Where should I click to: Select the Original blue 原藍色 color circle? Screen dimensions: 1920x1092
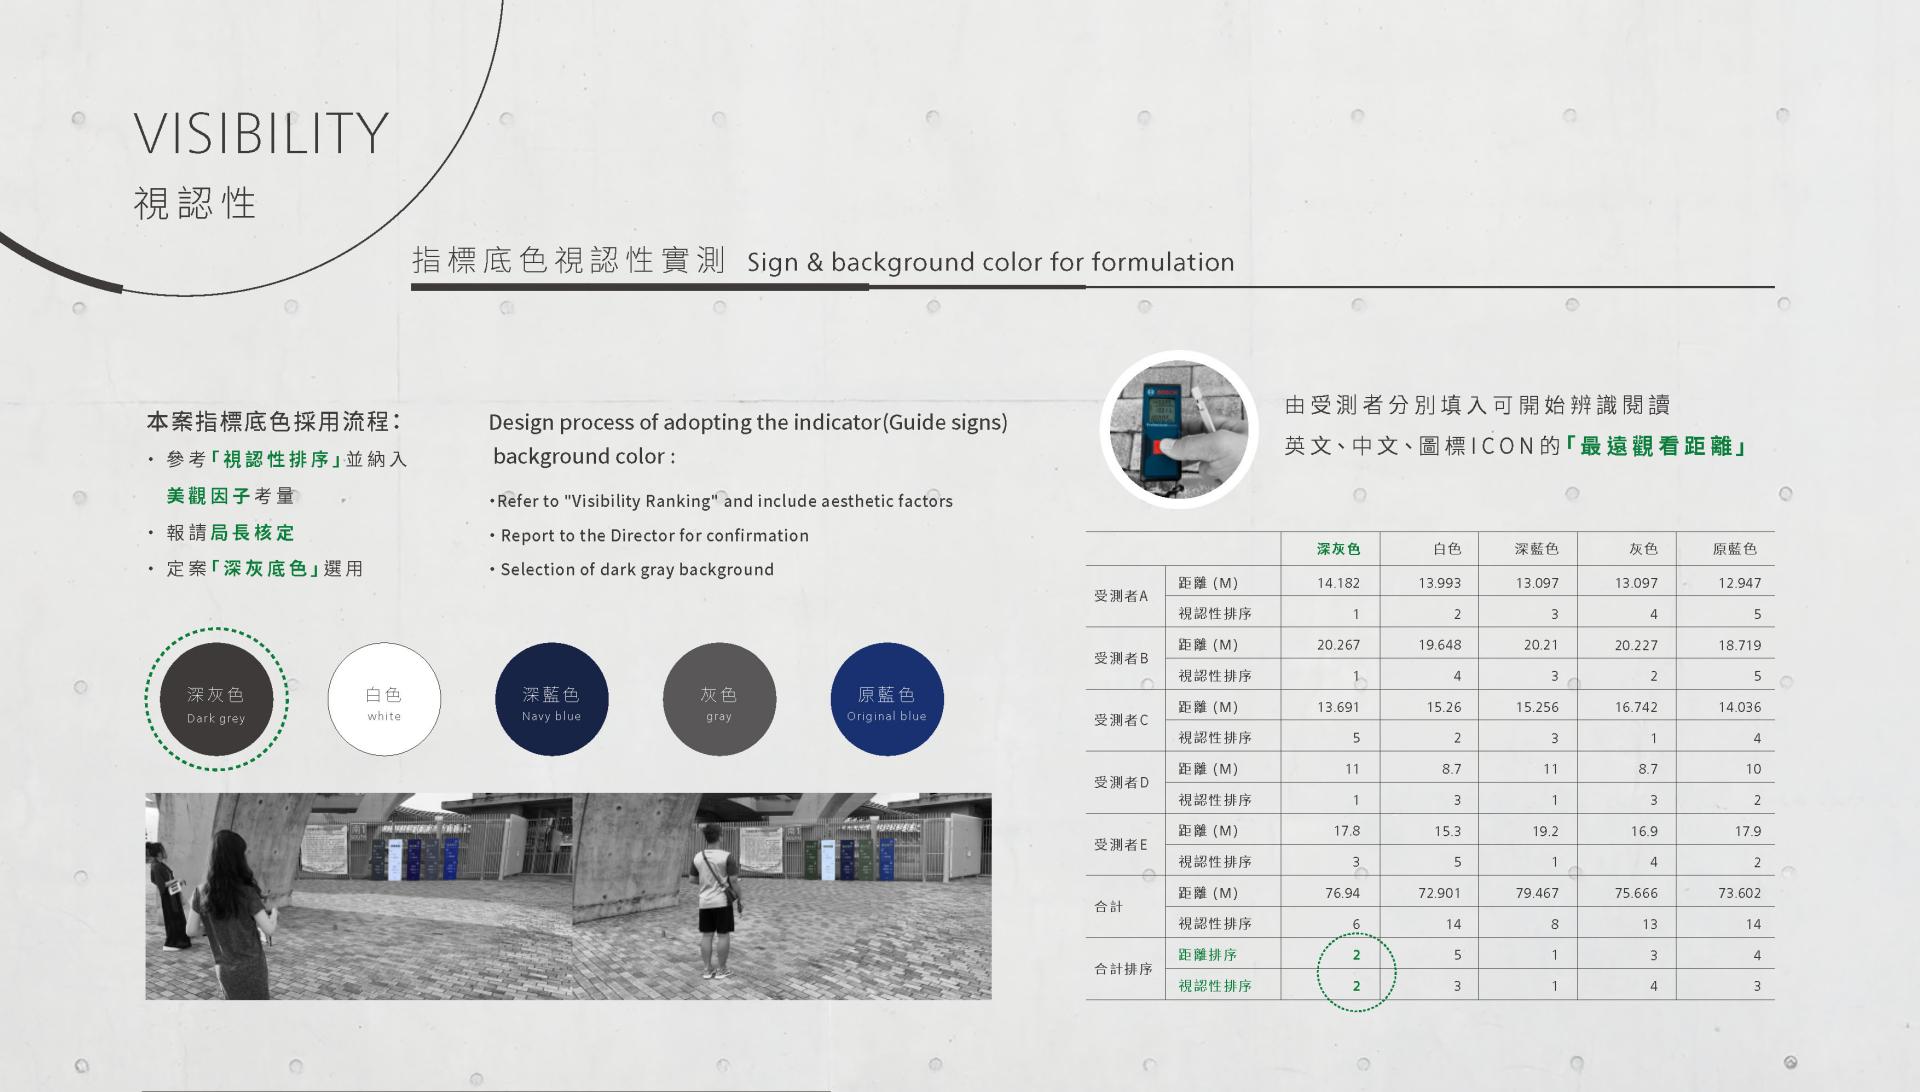tap(887, 699)
